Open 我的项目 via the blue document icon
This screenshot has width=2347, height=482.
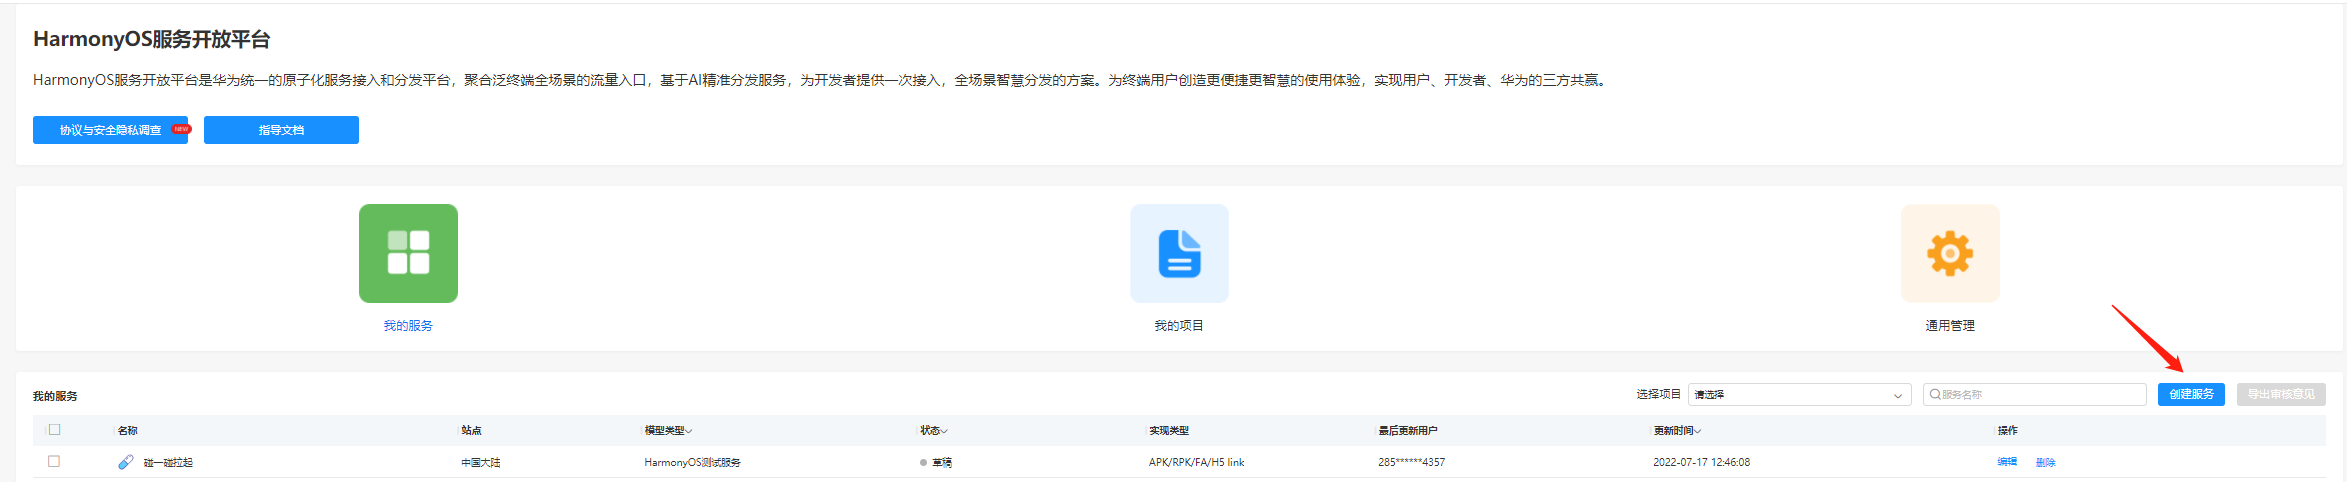click(x=1179, y=253)
